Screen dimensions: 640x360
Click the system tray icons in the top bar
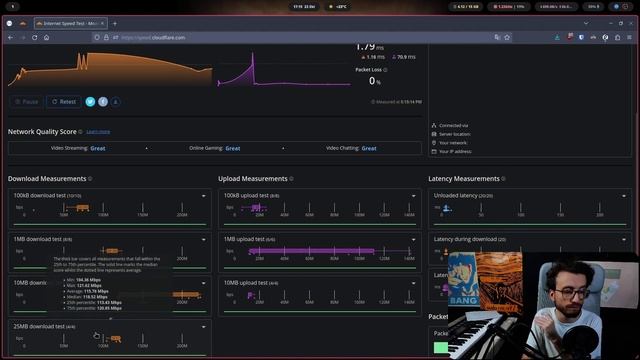pyautogui.click(x=620, y=7)
